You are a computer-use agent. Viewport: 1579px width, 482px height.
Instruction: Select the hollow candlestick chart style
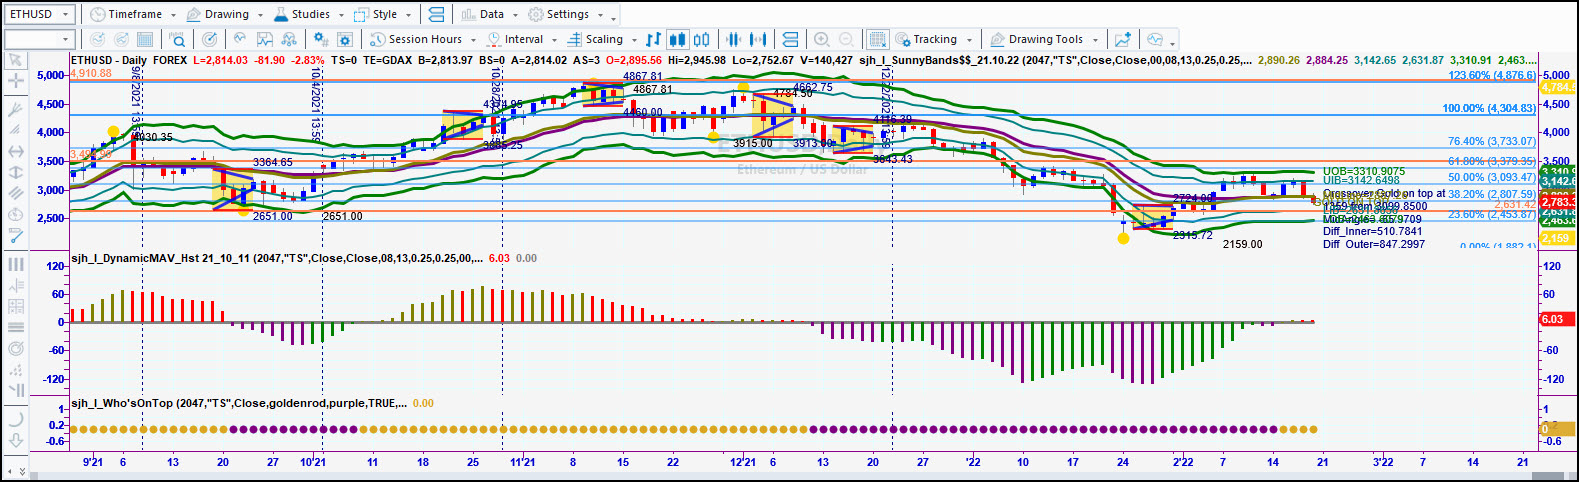click(x=702, y=39)
